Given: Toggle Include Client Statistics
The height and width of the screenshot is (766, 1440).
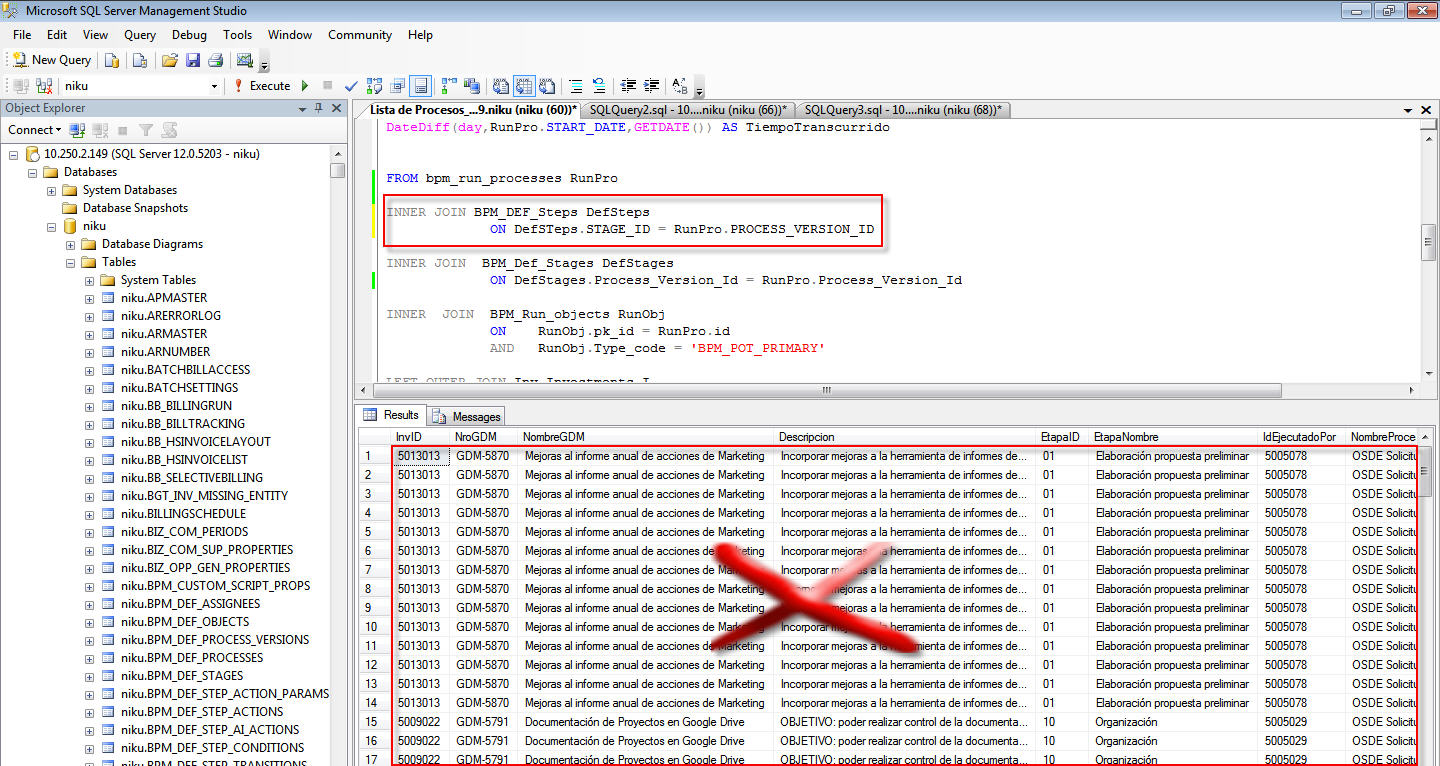Looking at the screenshot, I should 471,86.
